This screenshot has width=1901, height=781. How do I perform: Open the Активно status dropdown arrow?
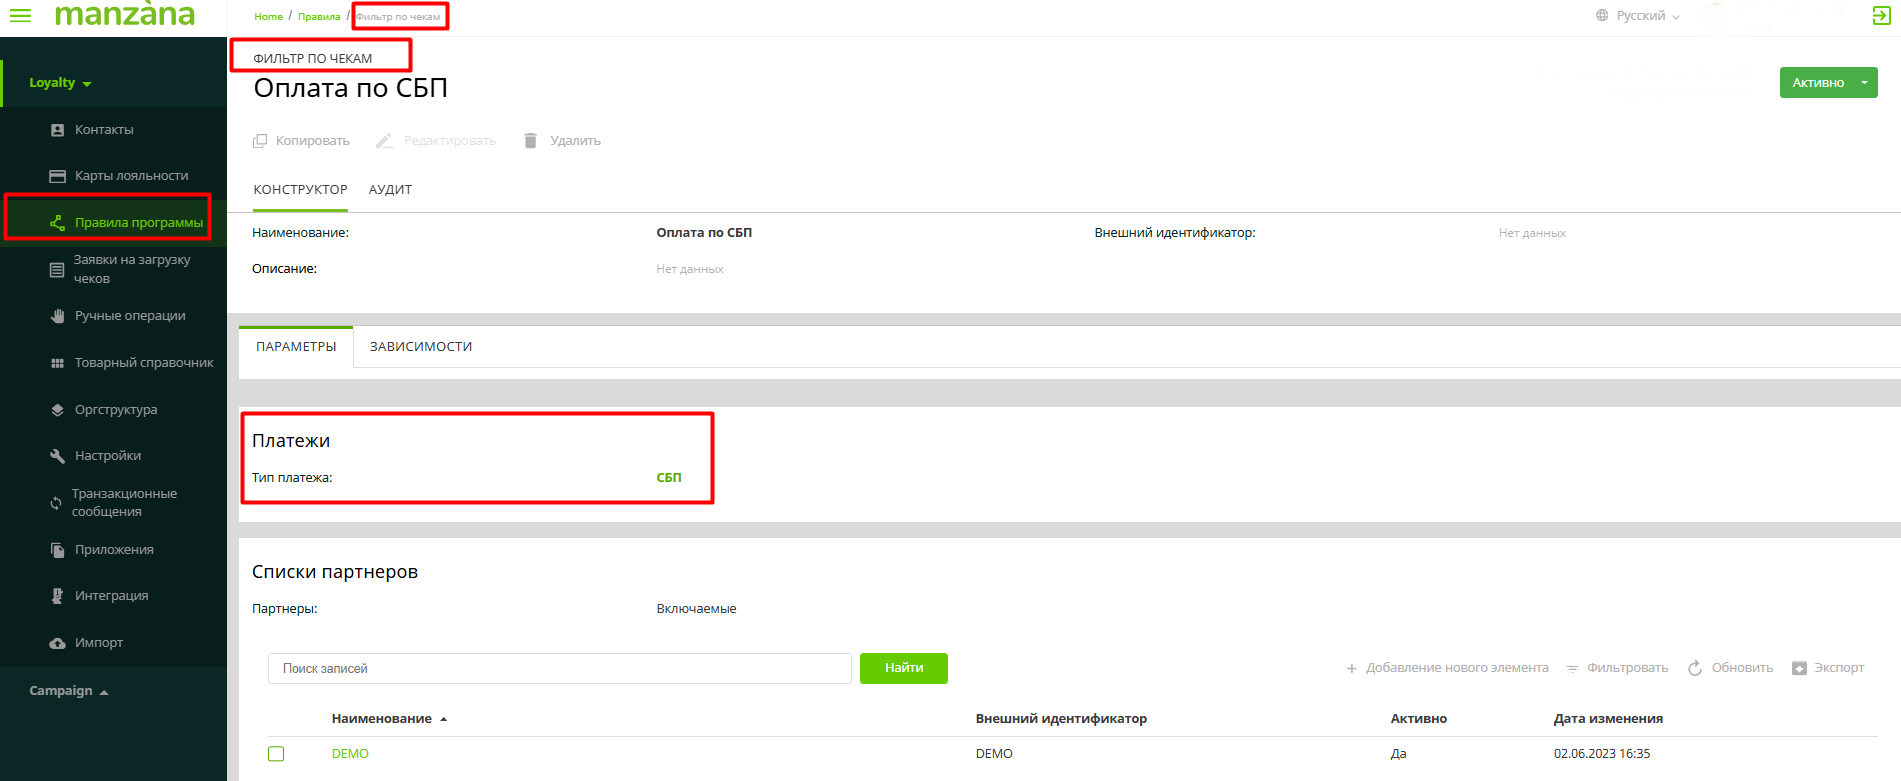(x=1864, y=83)
